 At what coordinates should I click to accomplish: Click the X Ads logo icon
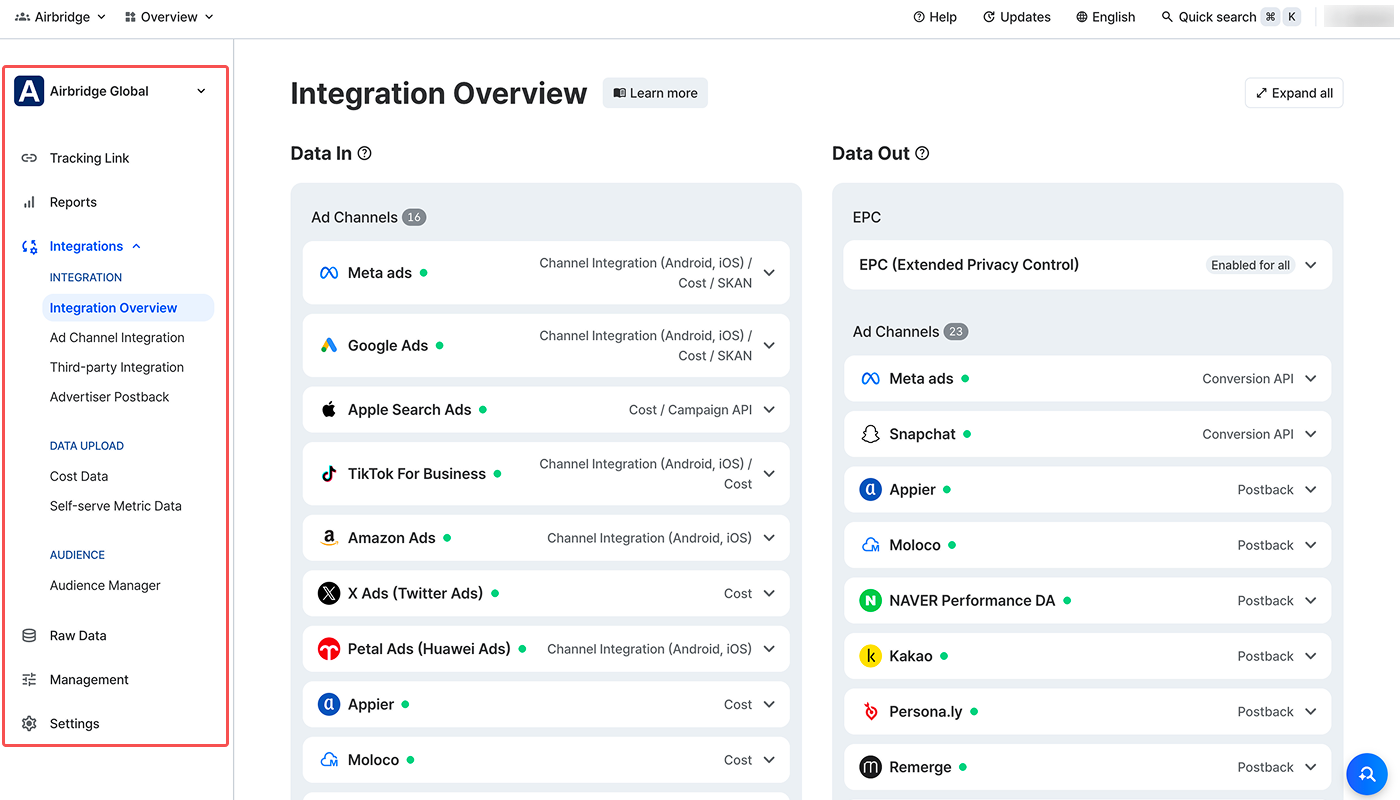point(329,594)
